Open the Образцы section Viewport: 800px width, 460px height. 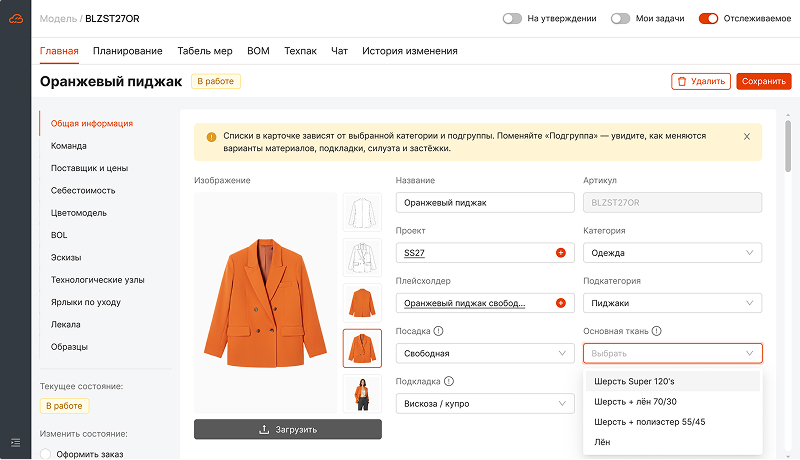69,347
